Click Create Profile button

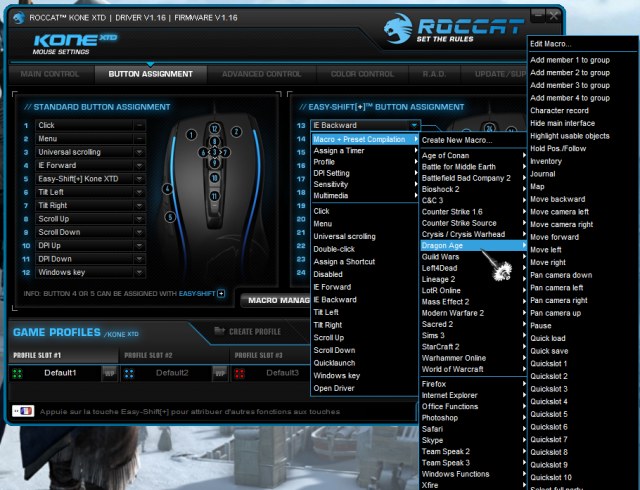[x=248, y=331]
